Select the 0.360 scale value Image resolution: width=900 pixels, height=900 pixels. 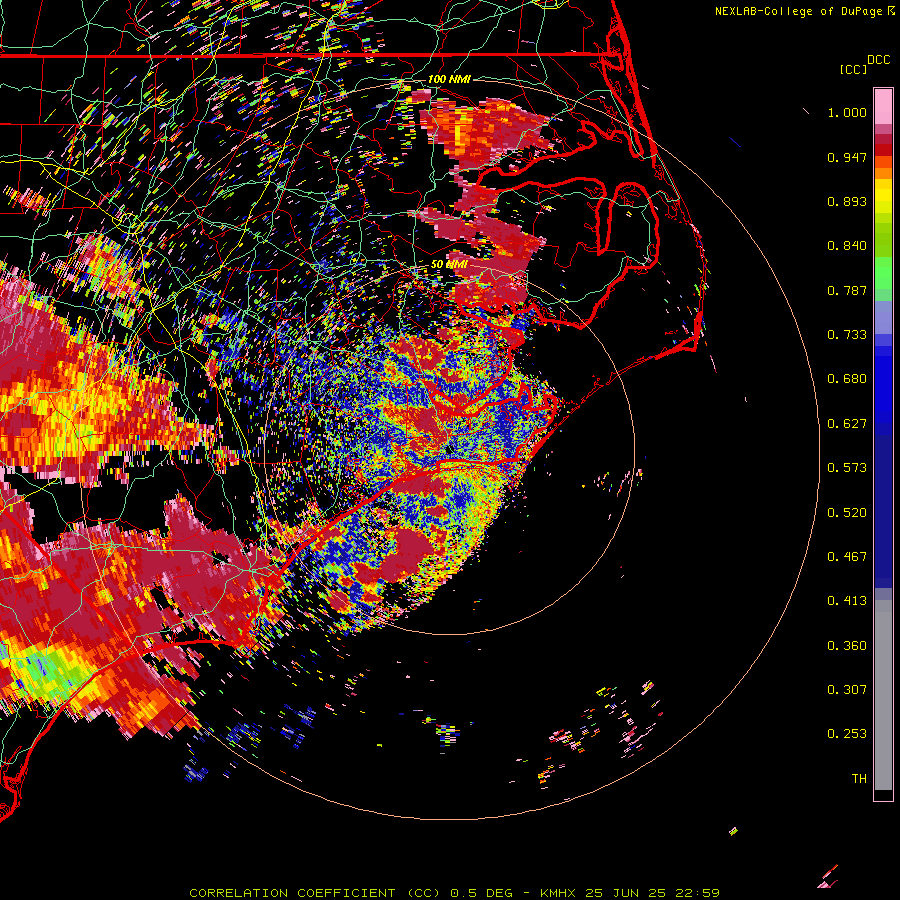[x=847, y=646]
